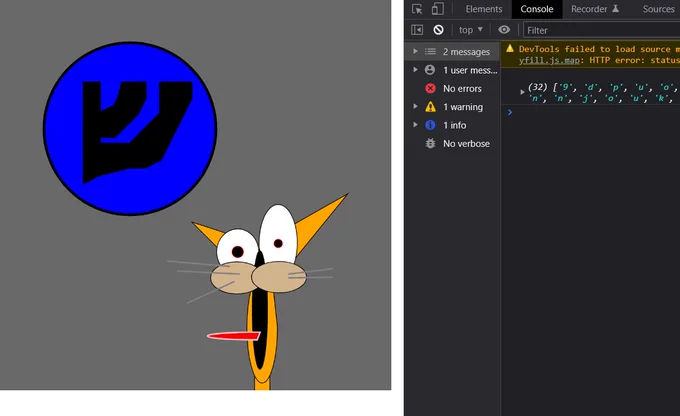
Task: Select the 2 messages sidebar row
Action: pyautogui.click(x=452, y=51)
